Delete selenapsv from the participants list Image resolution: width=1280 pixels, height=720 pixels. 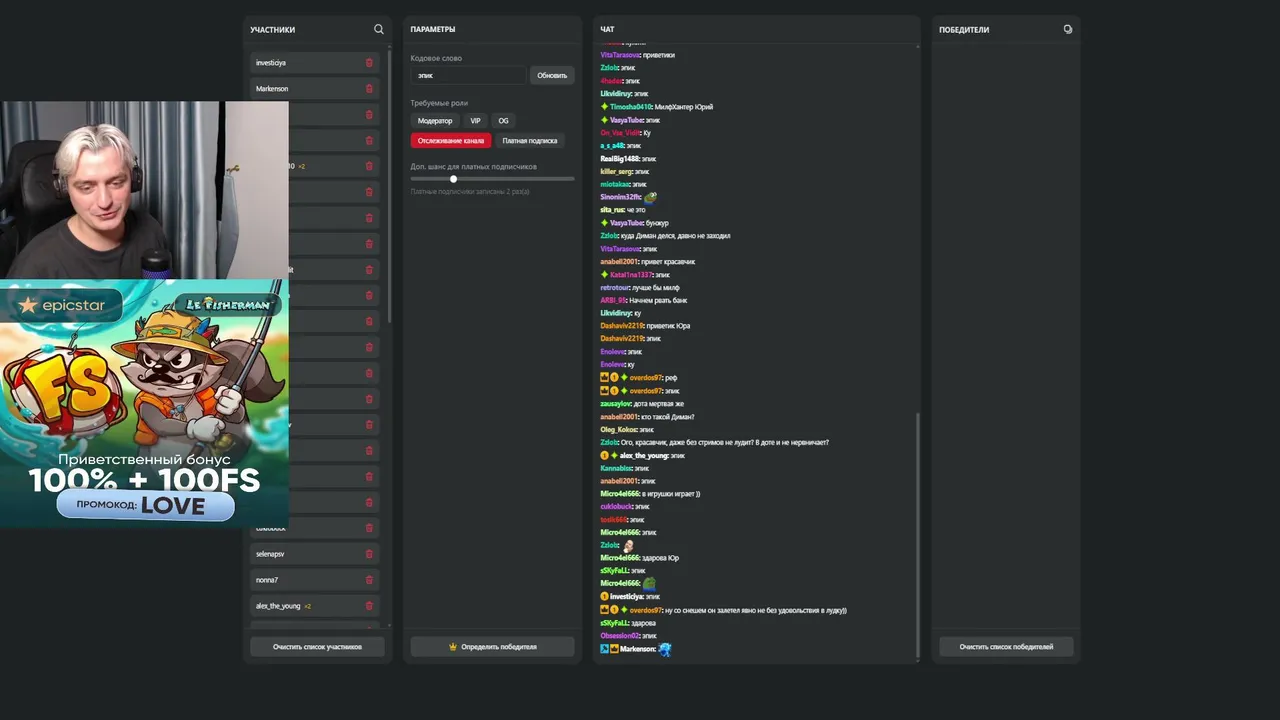point(369,554)
